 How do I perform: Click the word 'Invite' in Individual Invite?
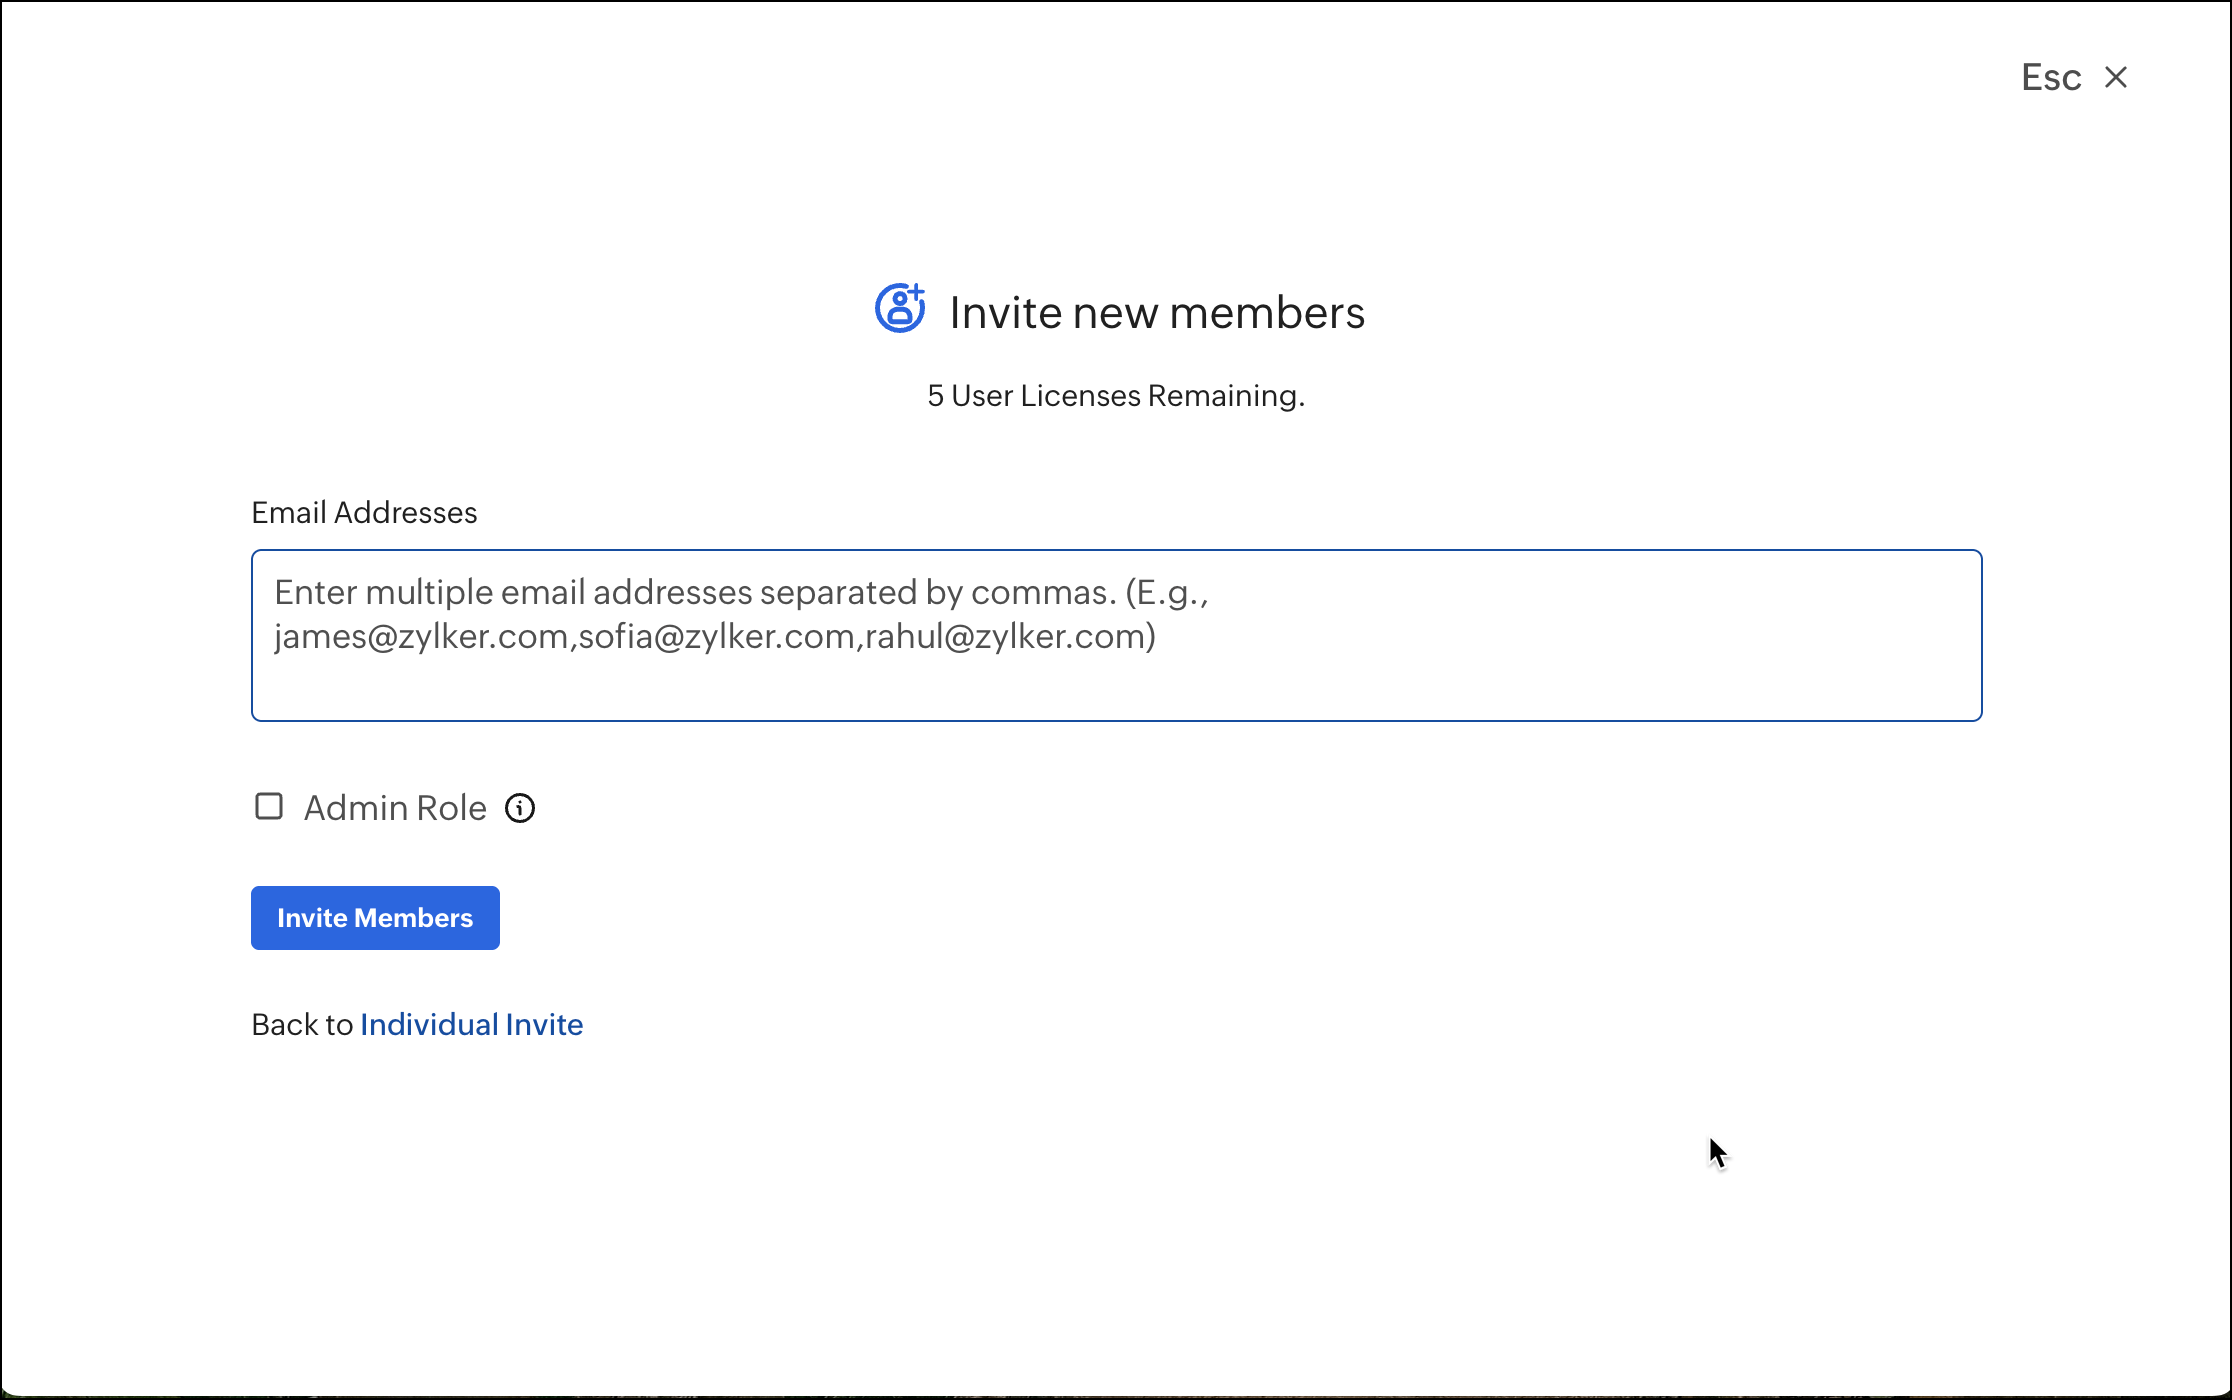click(x=544, y=1024)
